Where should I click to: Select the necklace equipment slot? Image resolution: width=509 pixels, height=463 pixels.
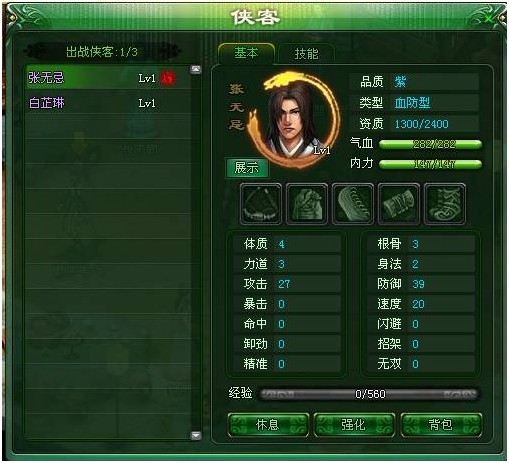tap(261, 204)
